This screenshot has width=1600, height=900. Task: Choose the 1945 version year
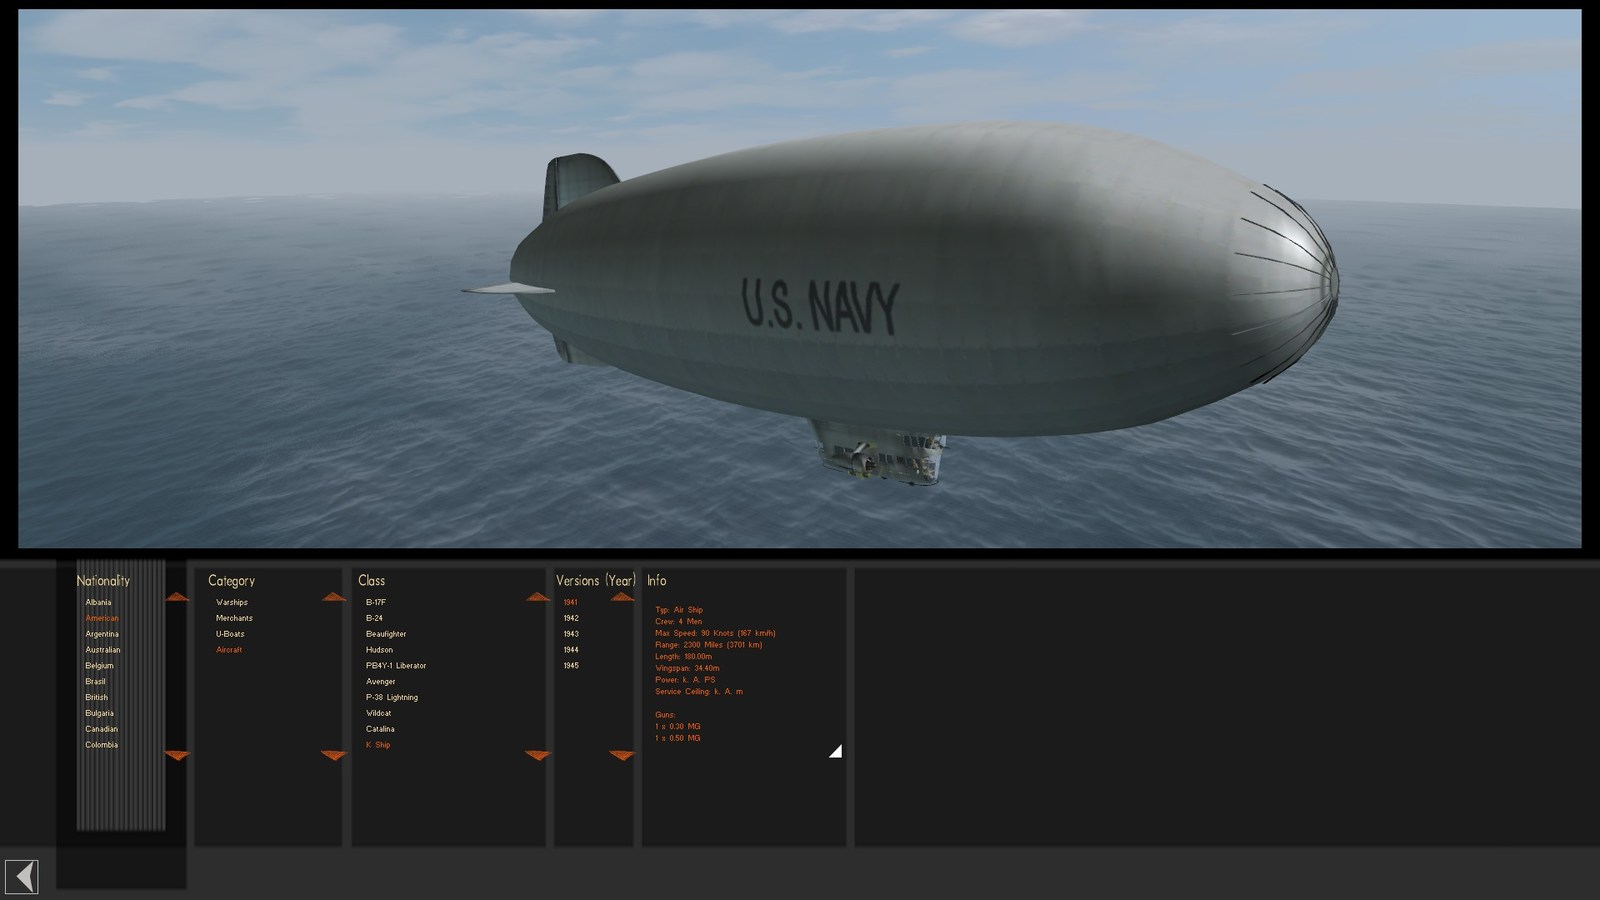(571, 666)
